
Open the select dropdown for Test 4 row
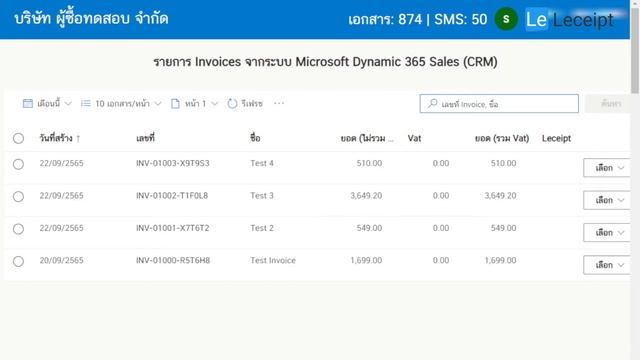tap(607, 168)
